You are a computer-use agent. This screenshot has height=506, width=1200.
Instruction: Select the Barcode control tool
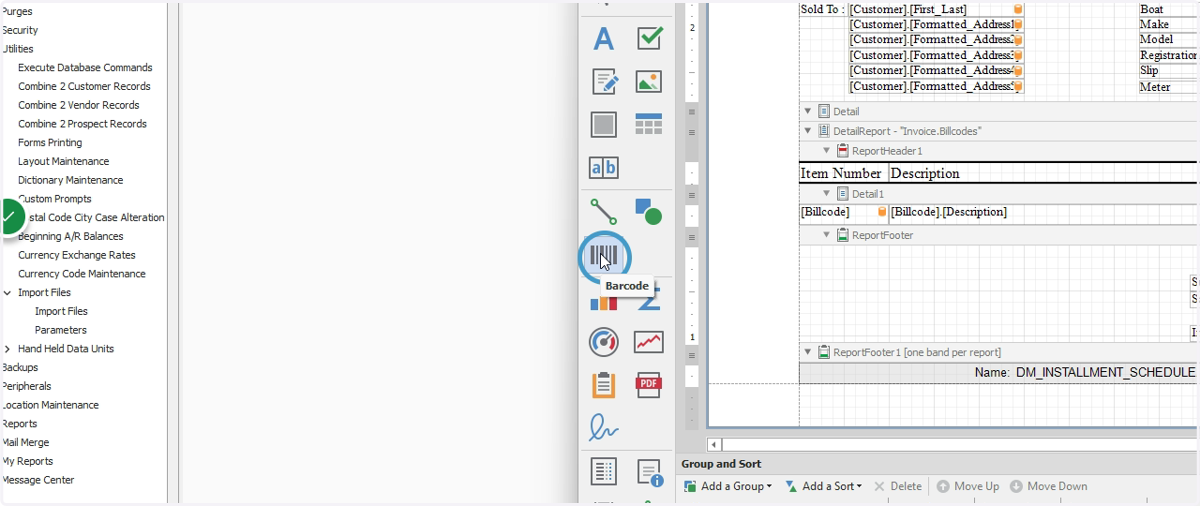pyautogui.click(x=603, y=256)
